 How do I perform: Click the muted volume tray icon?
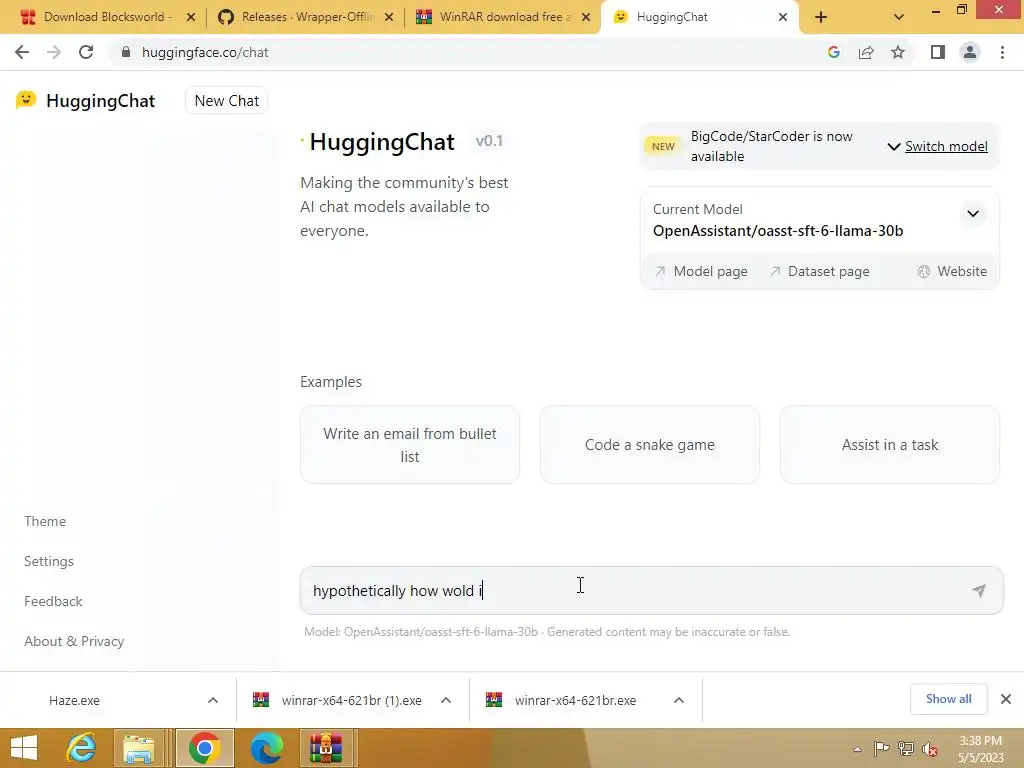coord(930,749)
